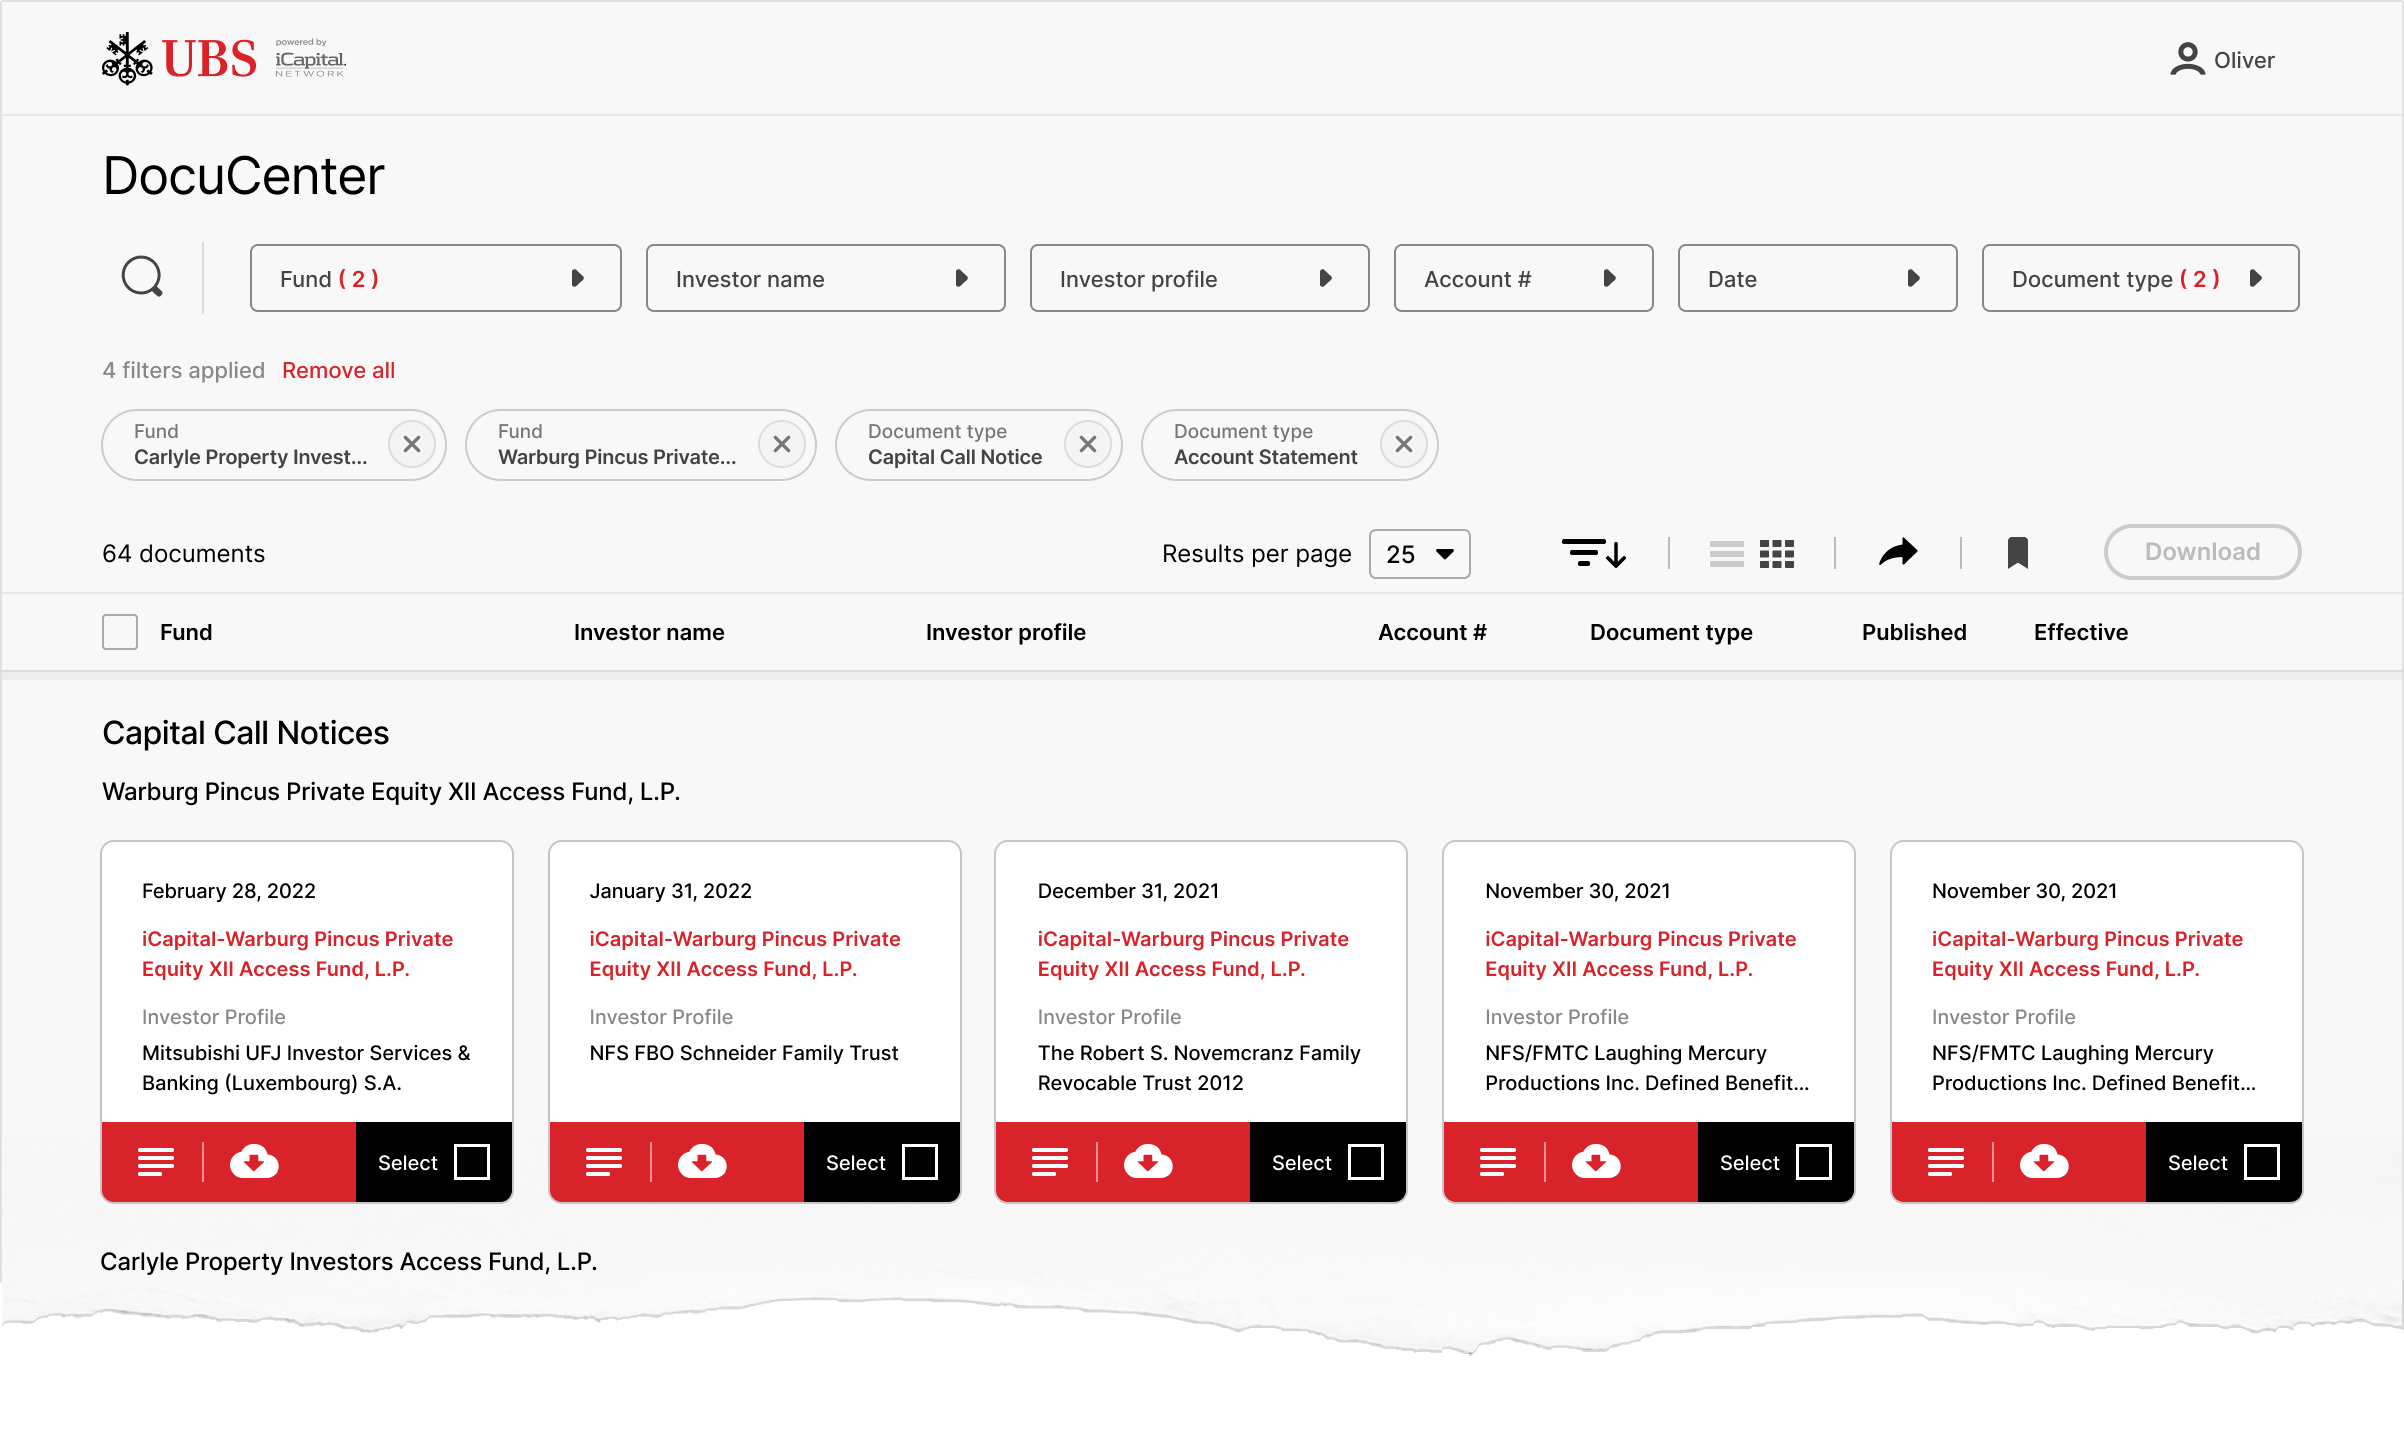The image size is (2404, 1452).
Task: Switch to grid view icon
Action: pyautogui.click(x=1777, y=553)
